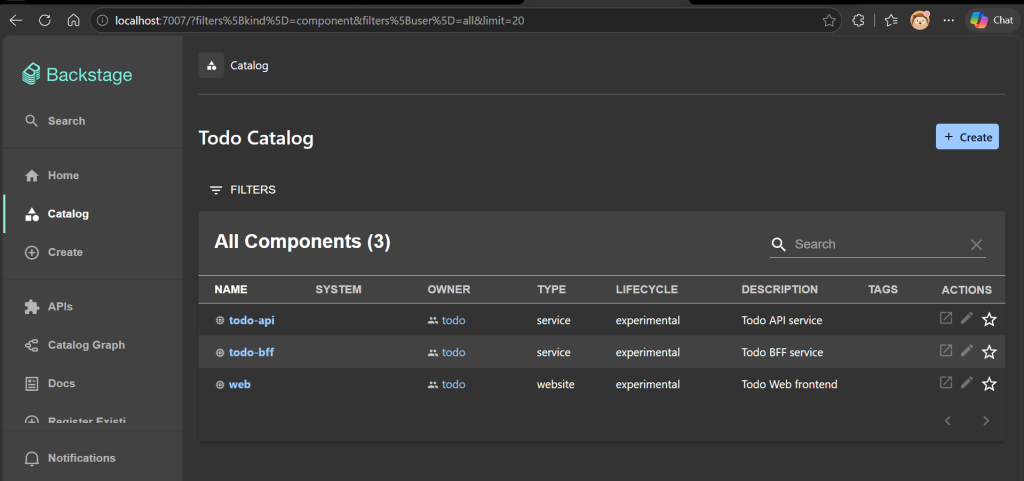The height and width of the screenshot is (481, 1024).
Task: Click the Backstage logo
Action: click(77, 74)
